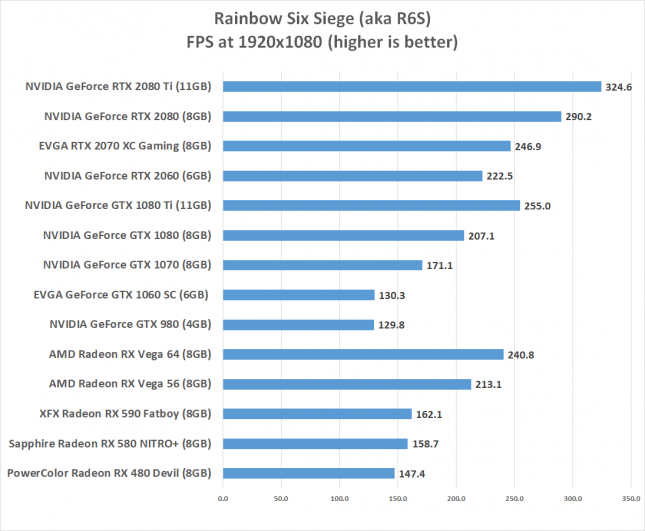The width and height of the screenshot is (645, 531).
Task: Click the axis tick label 50.0
Action: pyautogui.click(x=281, y=499)
